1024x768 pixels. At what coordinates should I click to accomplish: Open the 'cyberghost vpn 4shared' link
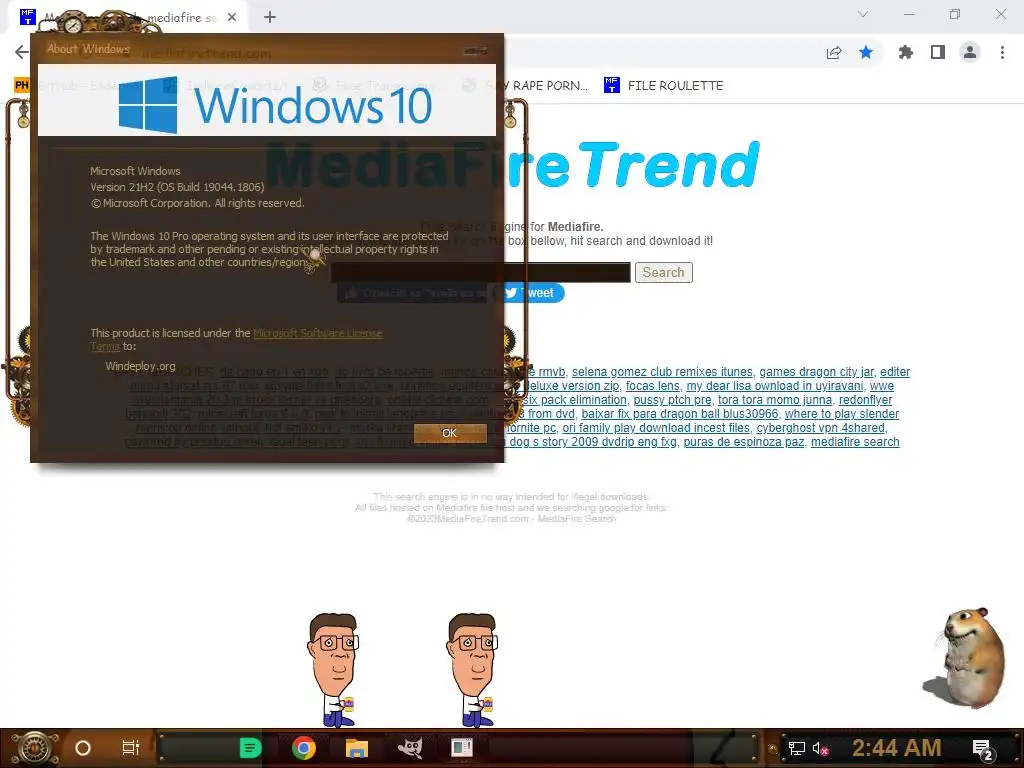(x=820, y=428)
